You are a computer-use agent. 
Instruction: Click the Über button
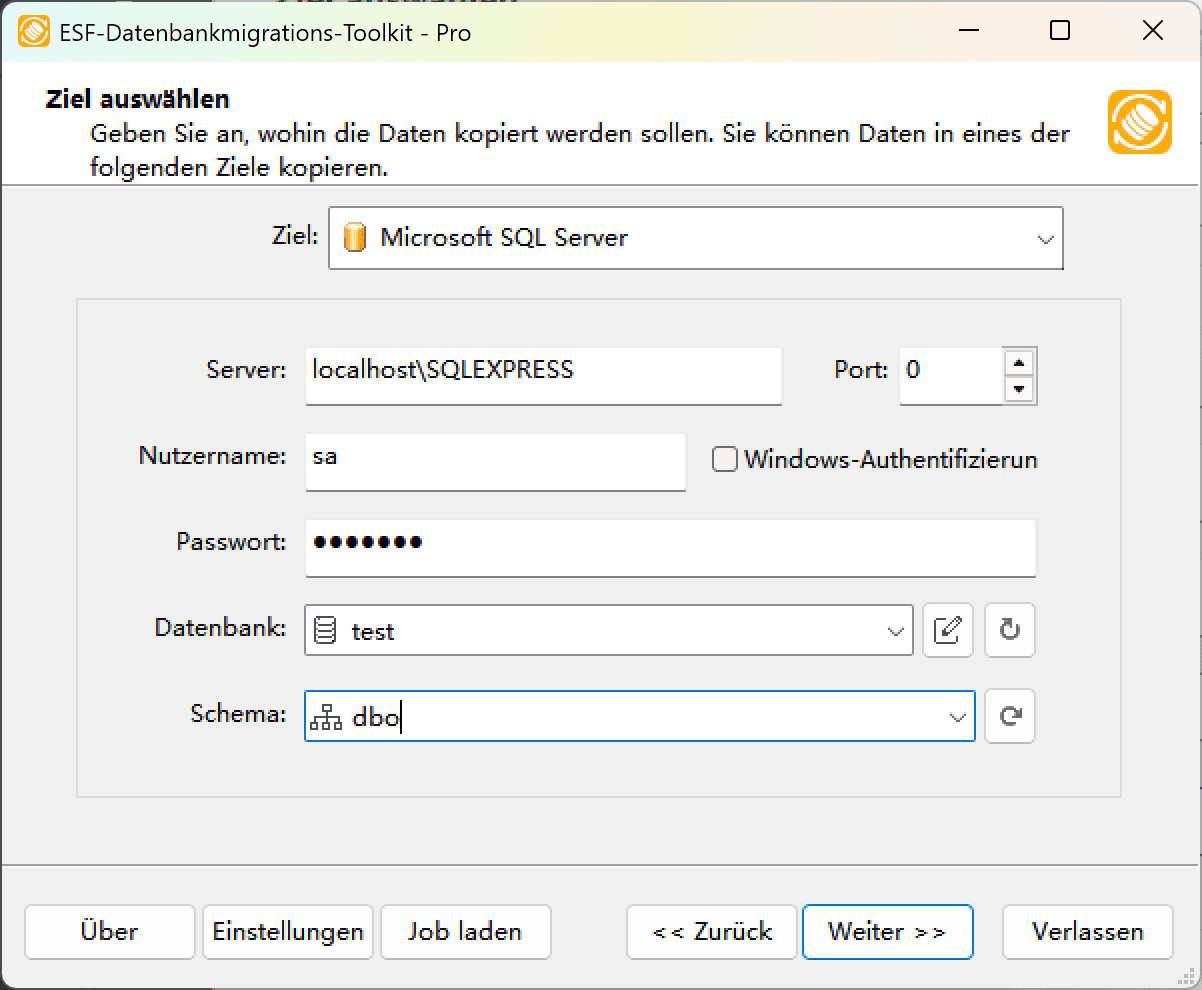[109, 931]
